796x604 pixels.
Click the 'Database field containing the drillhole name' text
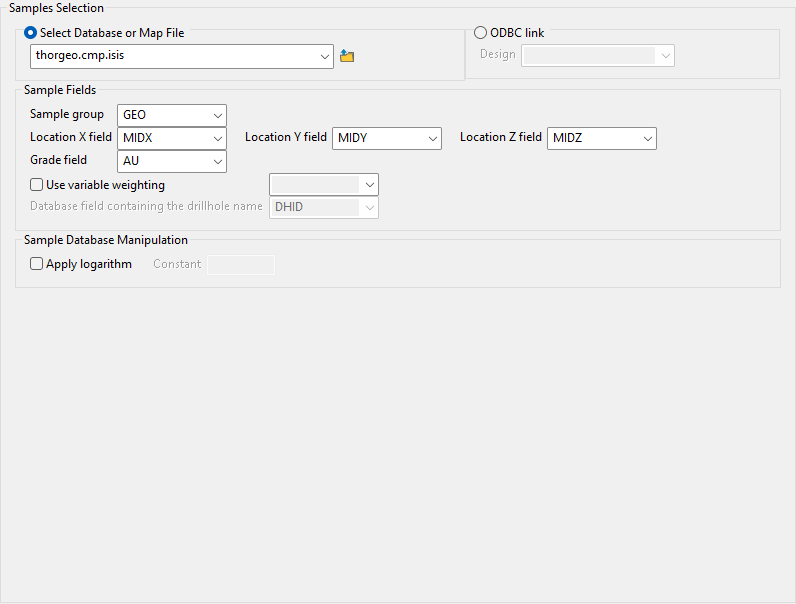(146, 206)
